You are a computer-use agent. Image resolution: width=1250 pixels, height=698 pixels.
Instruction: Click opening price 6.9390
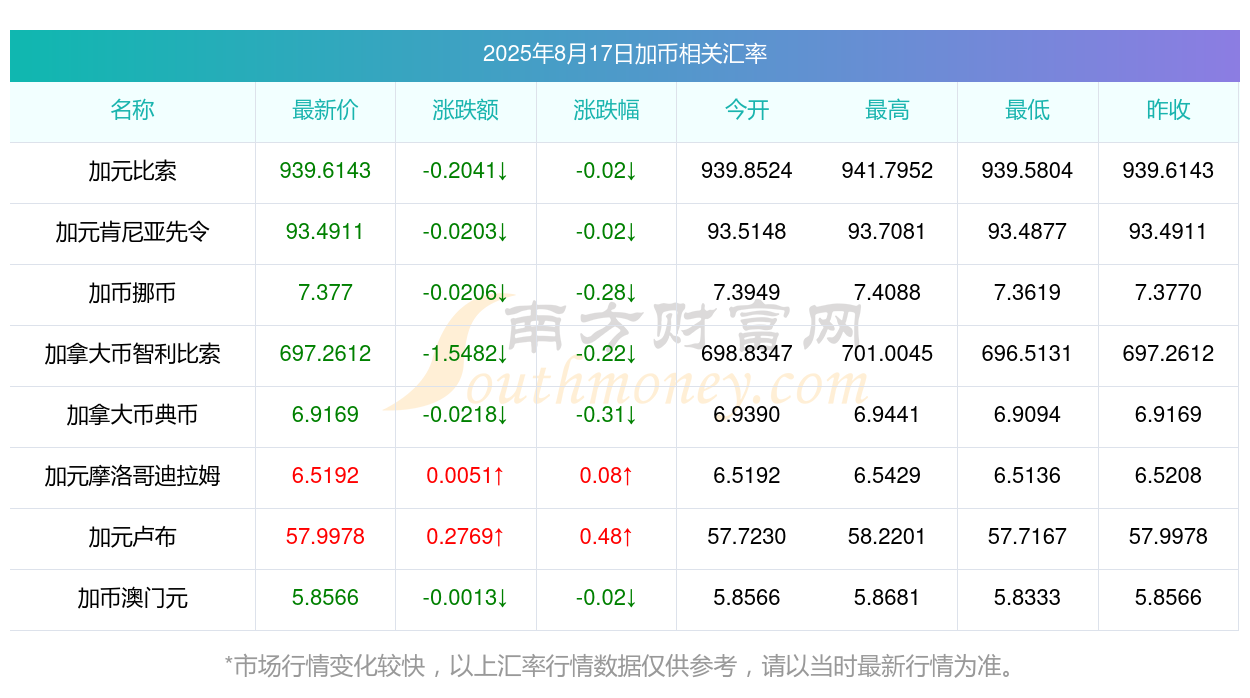point(747,415)
